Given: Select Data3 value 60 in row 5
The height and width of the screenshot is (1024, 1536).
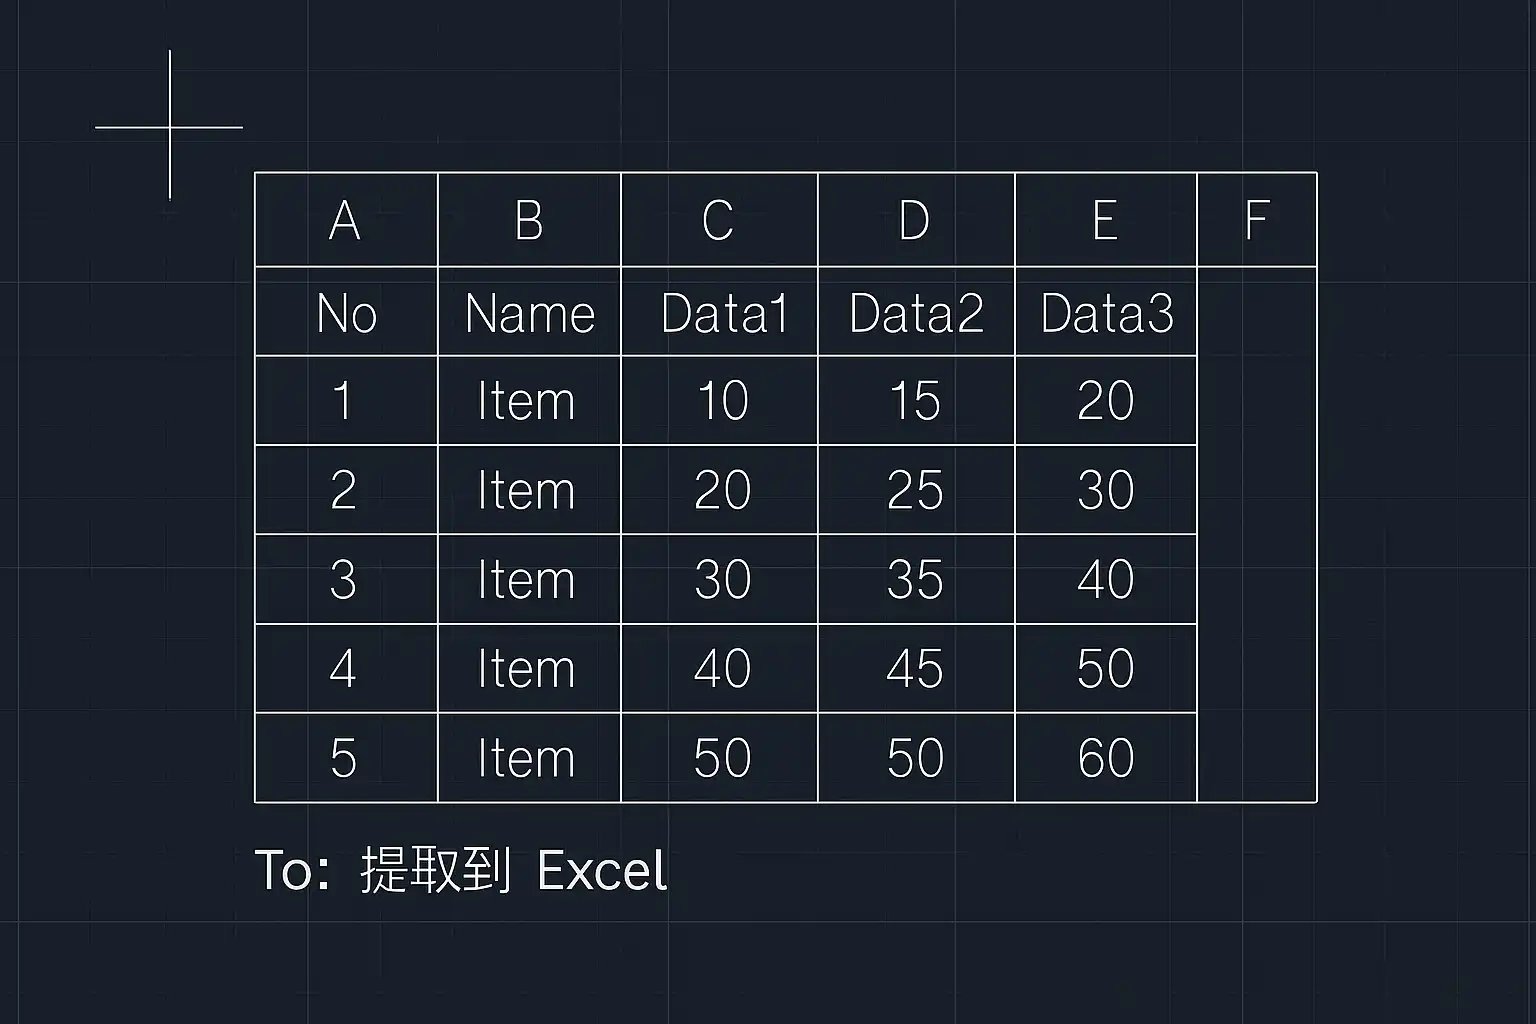Looking at the screenshot, I should (1106, 758).
